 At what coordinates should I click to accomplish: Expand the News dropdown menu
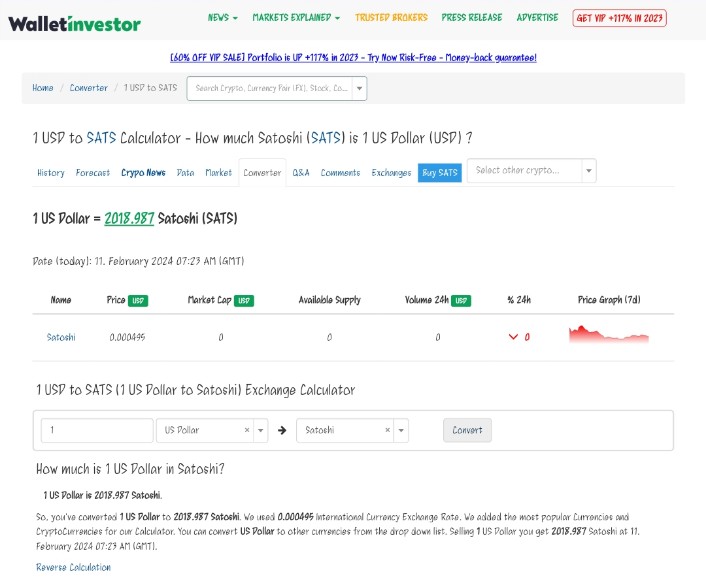point(222,18)
